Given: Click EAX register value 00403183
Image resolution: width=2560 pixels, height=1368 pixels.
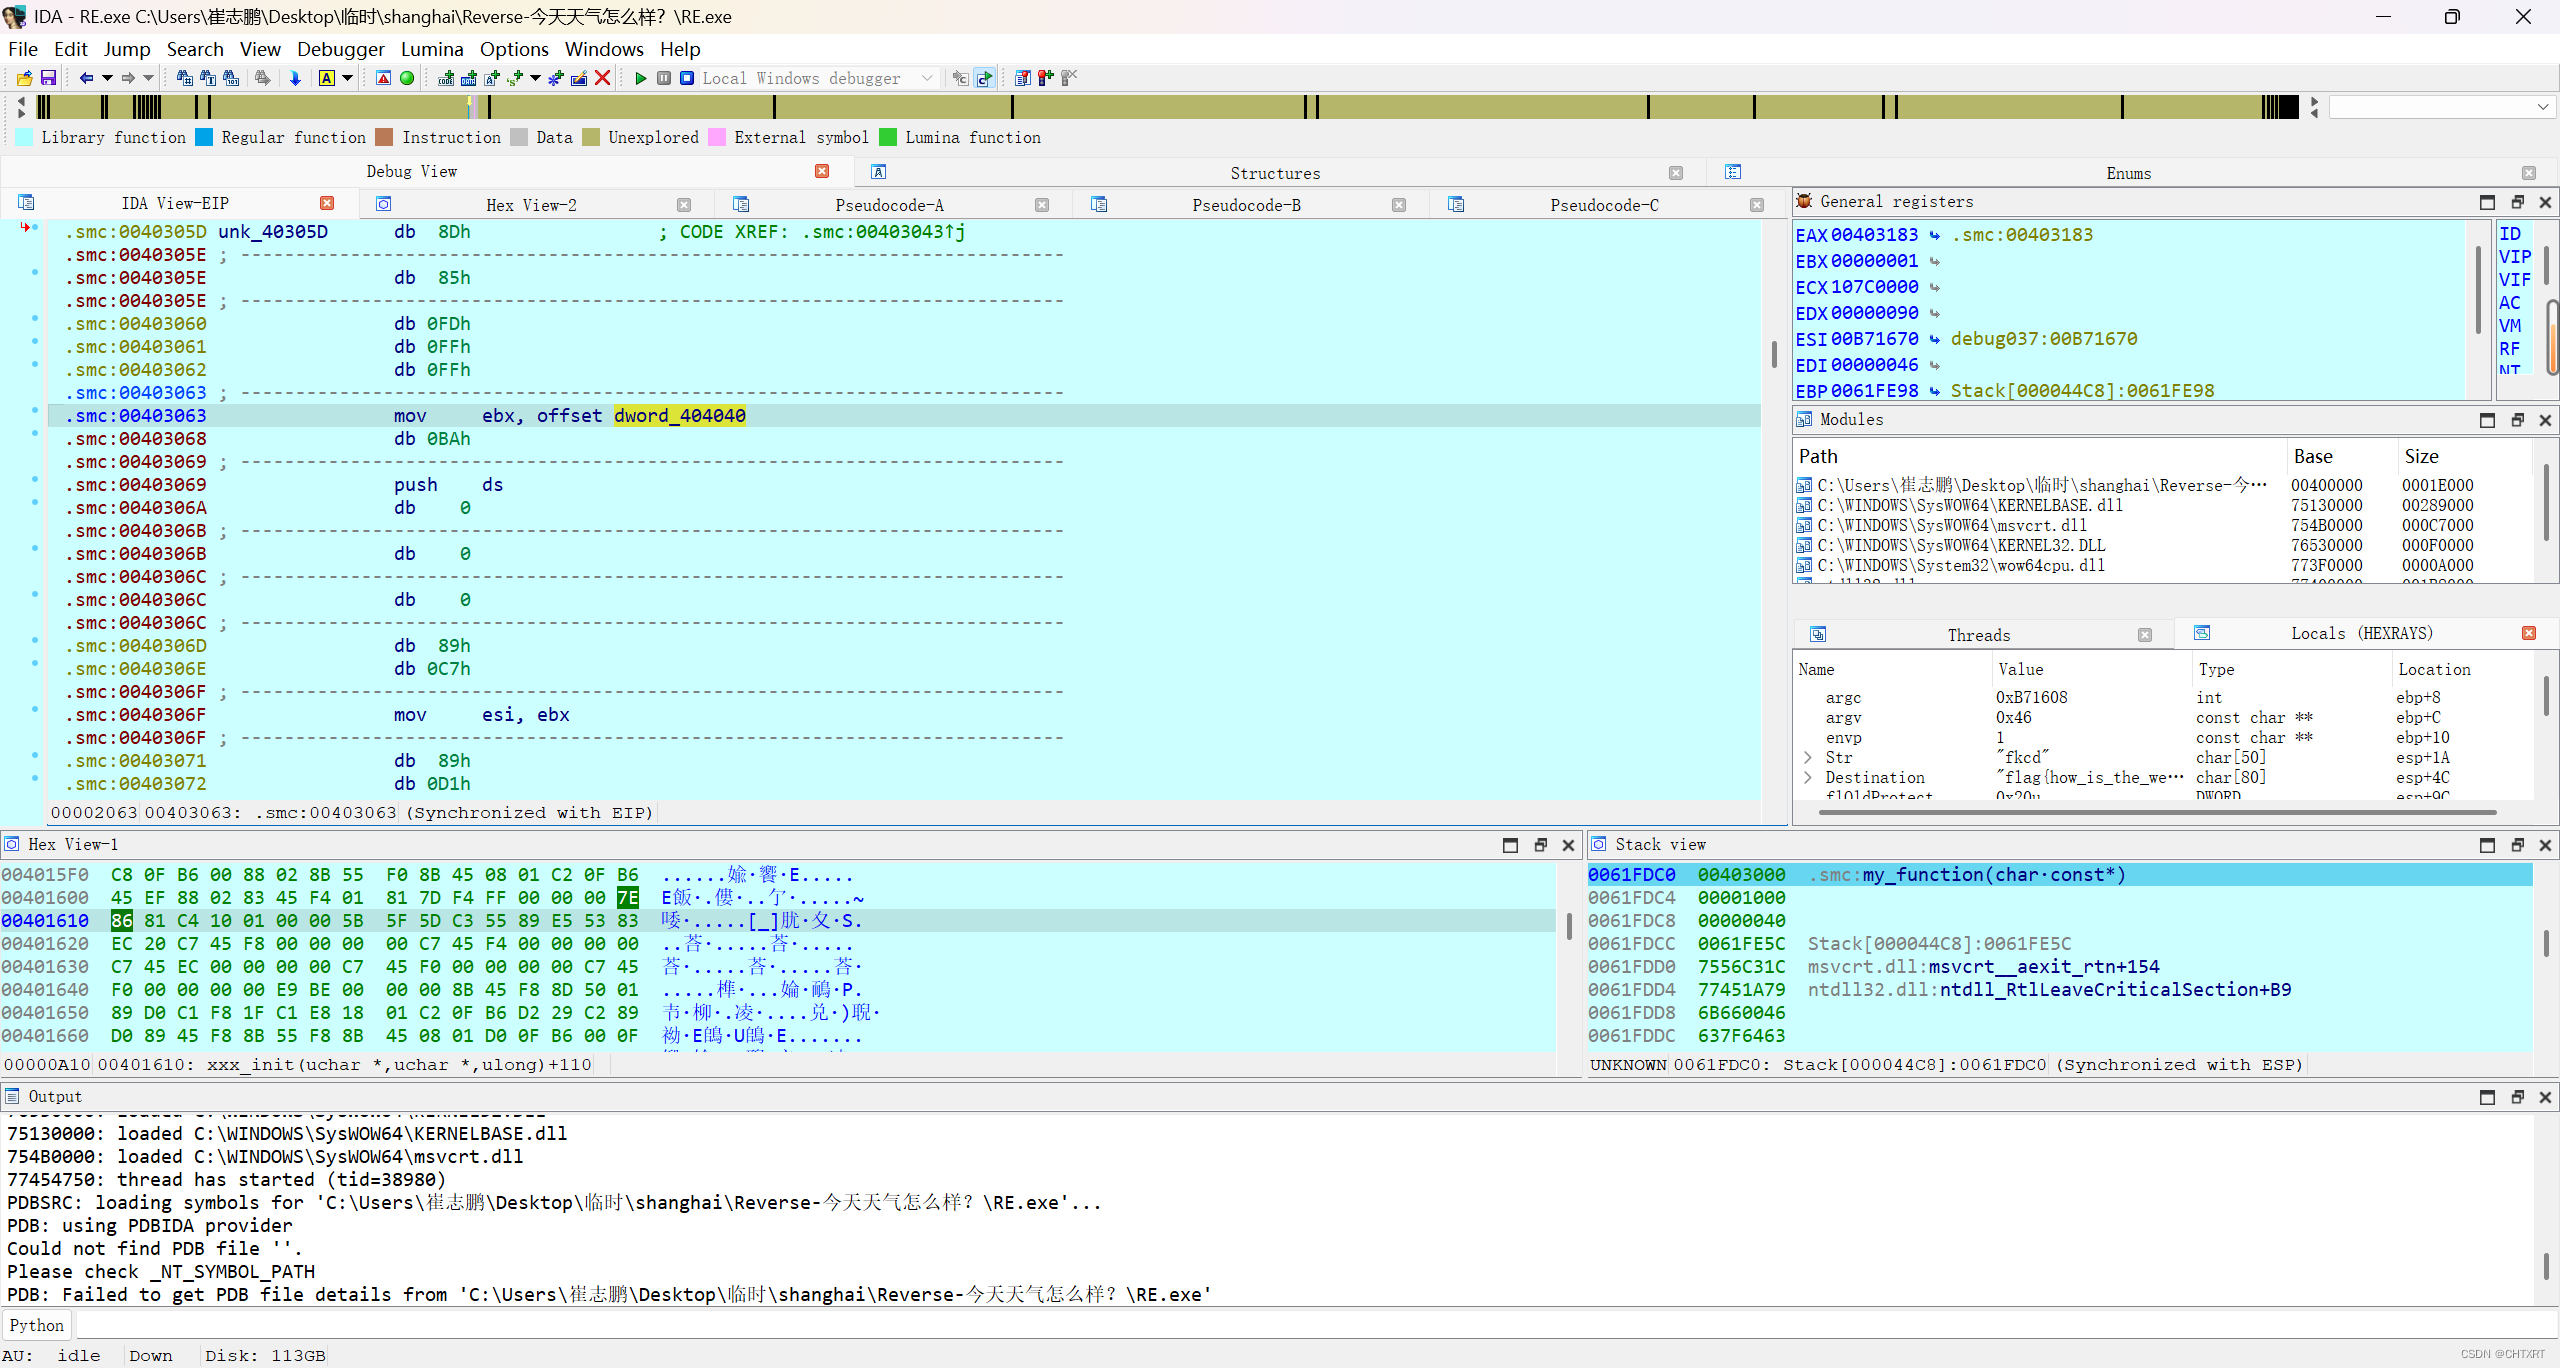Looking at the screenshot, I should point(1874,234).
